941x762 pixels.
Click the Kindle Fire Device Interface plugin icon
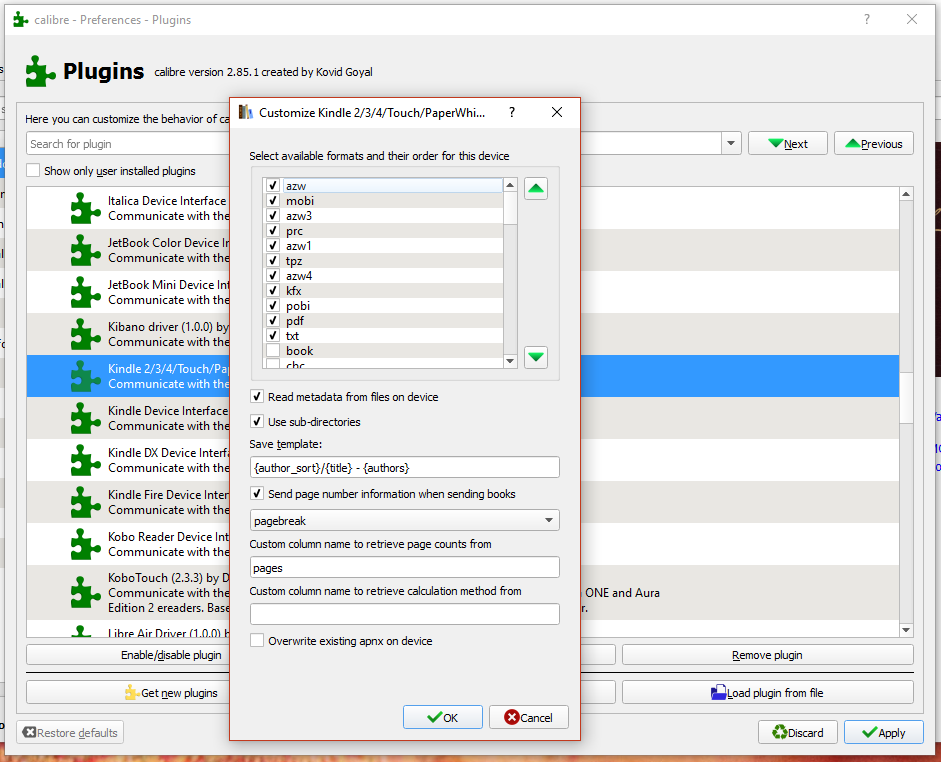pos(85,501)
